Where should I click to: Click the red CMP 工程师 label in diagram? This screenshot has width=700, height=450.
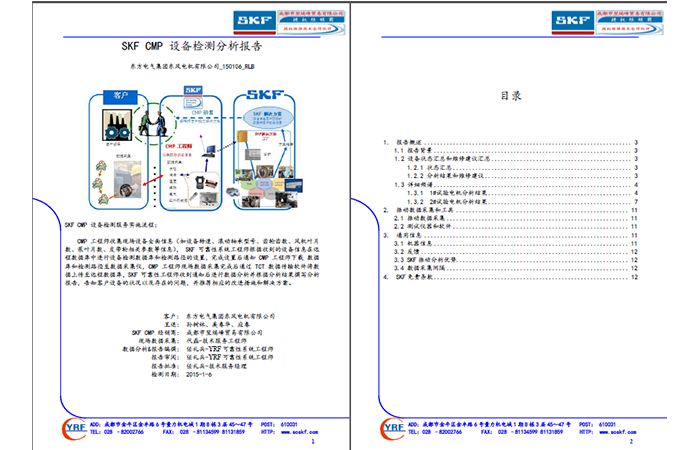click(x=179, y=146)
